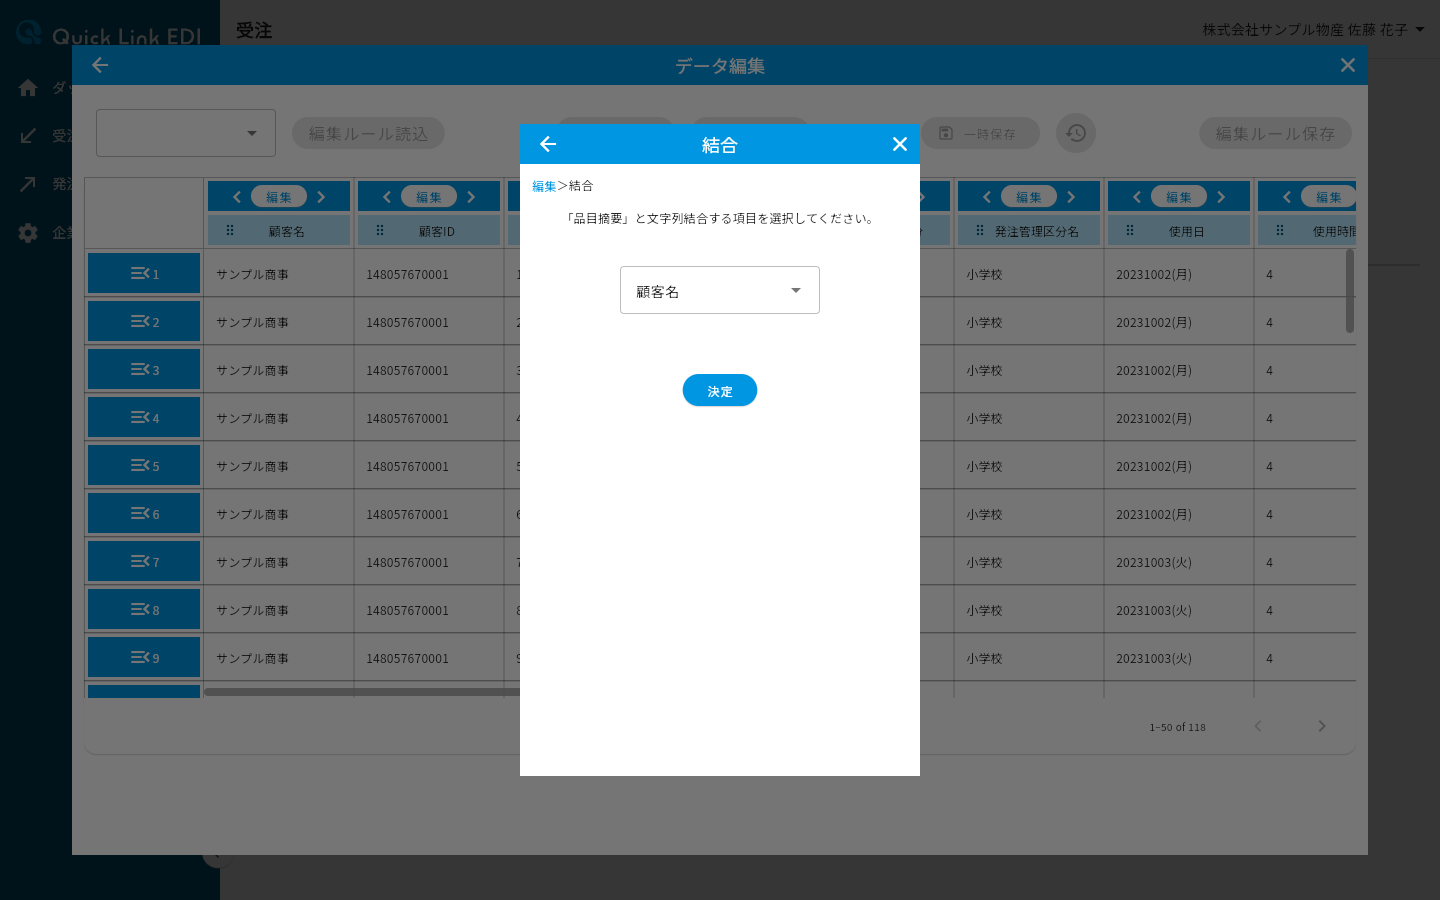
Task: Close the 結合 dialog with the X
Action: (x=900, y=144)
